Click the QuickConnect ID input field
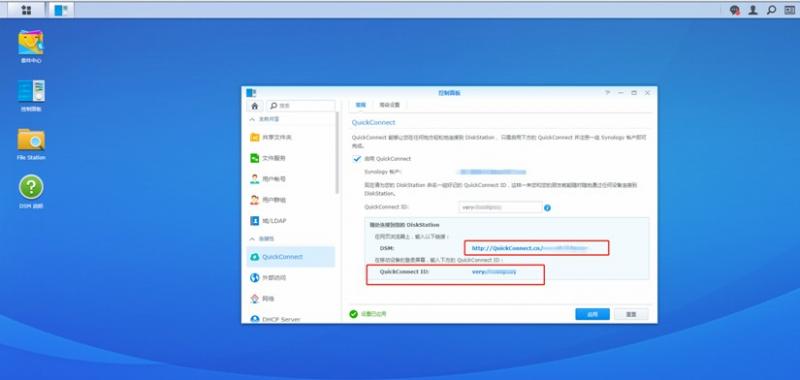This screenshot has height=380, width=800. [x=500, y=208]
